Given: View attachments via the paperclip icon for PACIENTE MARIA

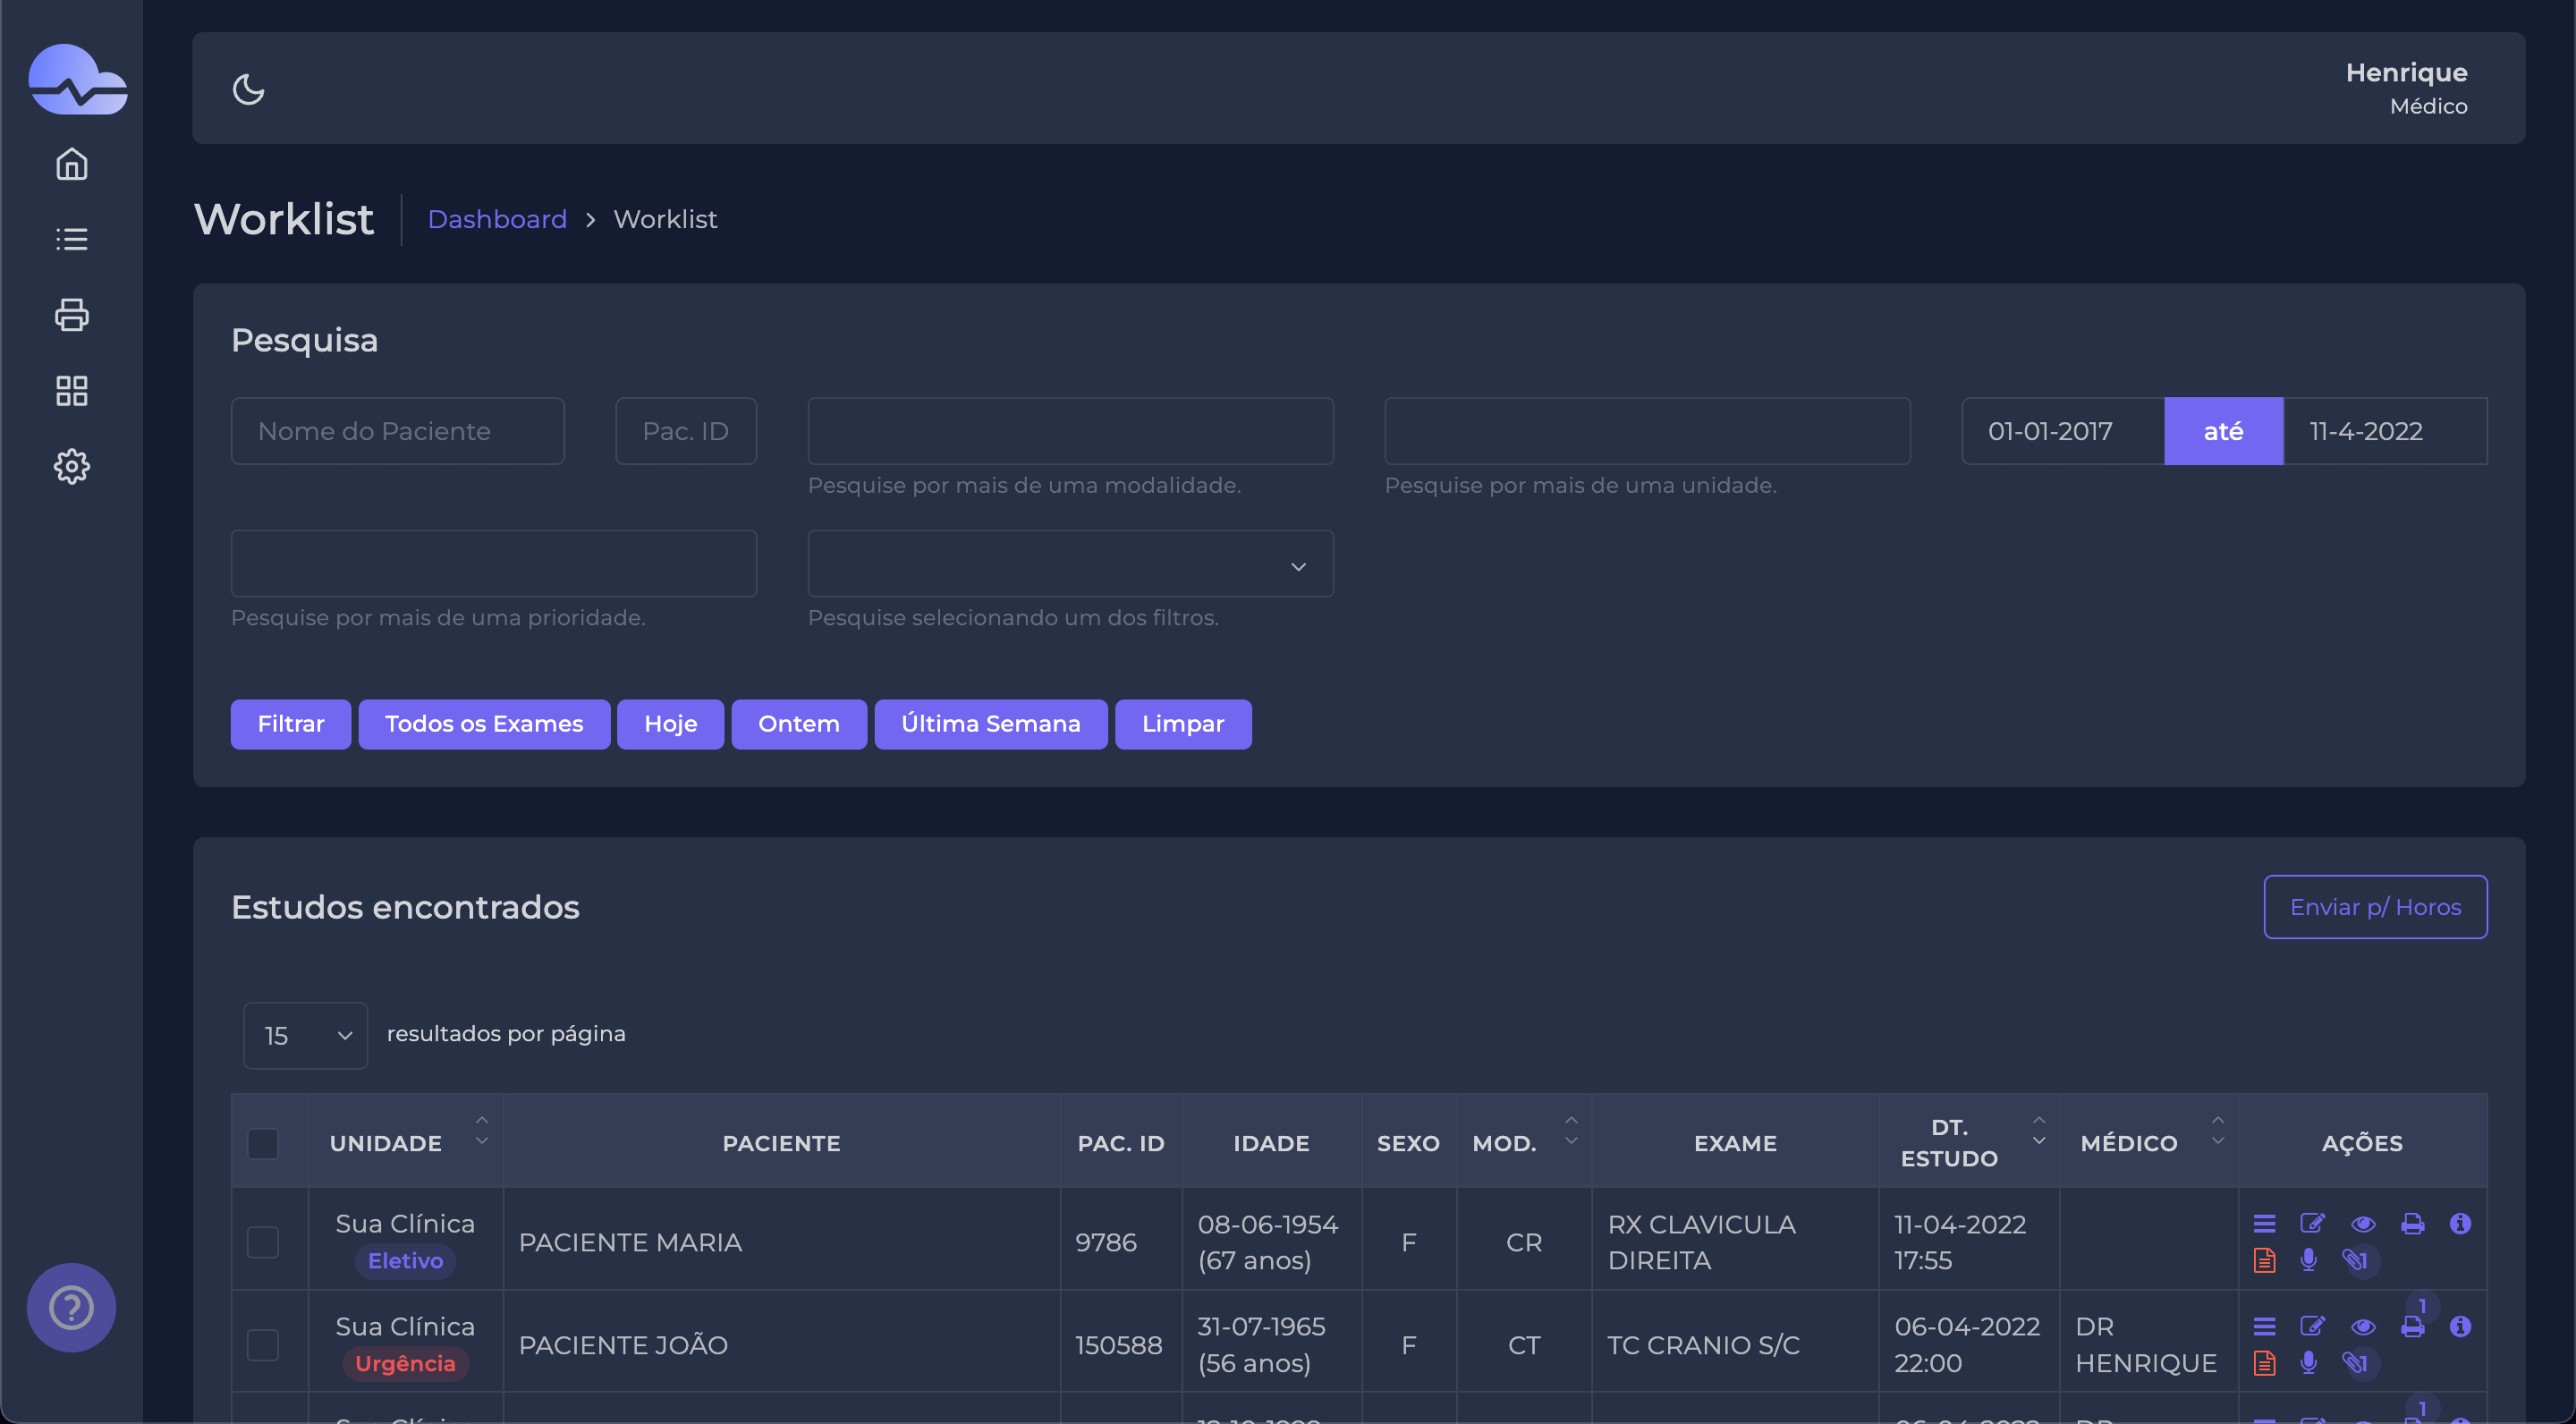Looking at the screenshot, I should (x=2357, y=1260).
